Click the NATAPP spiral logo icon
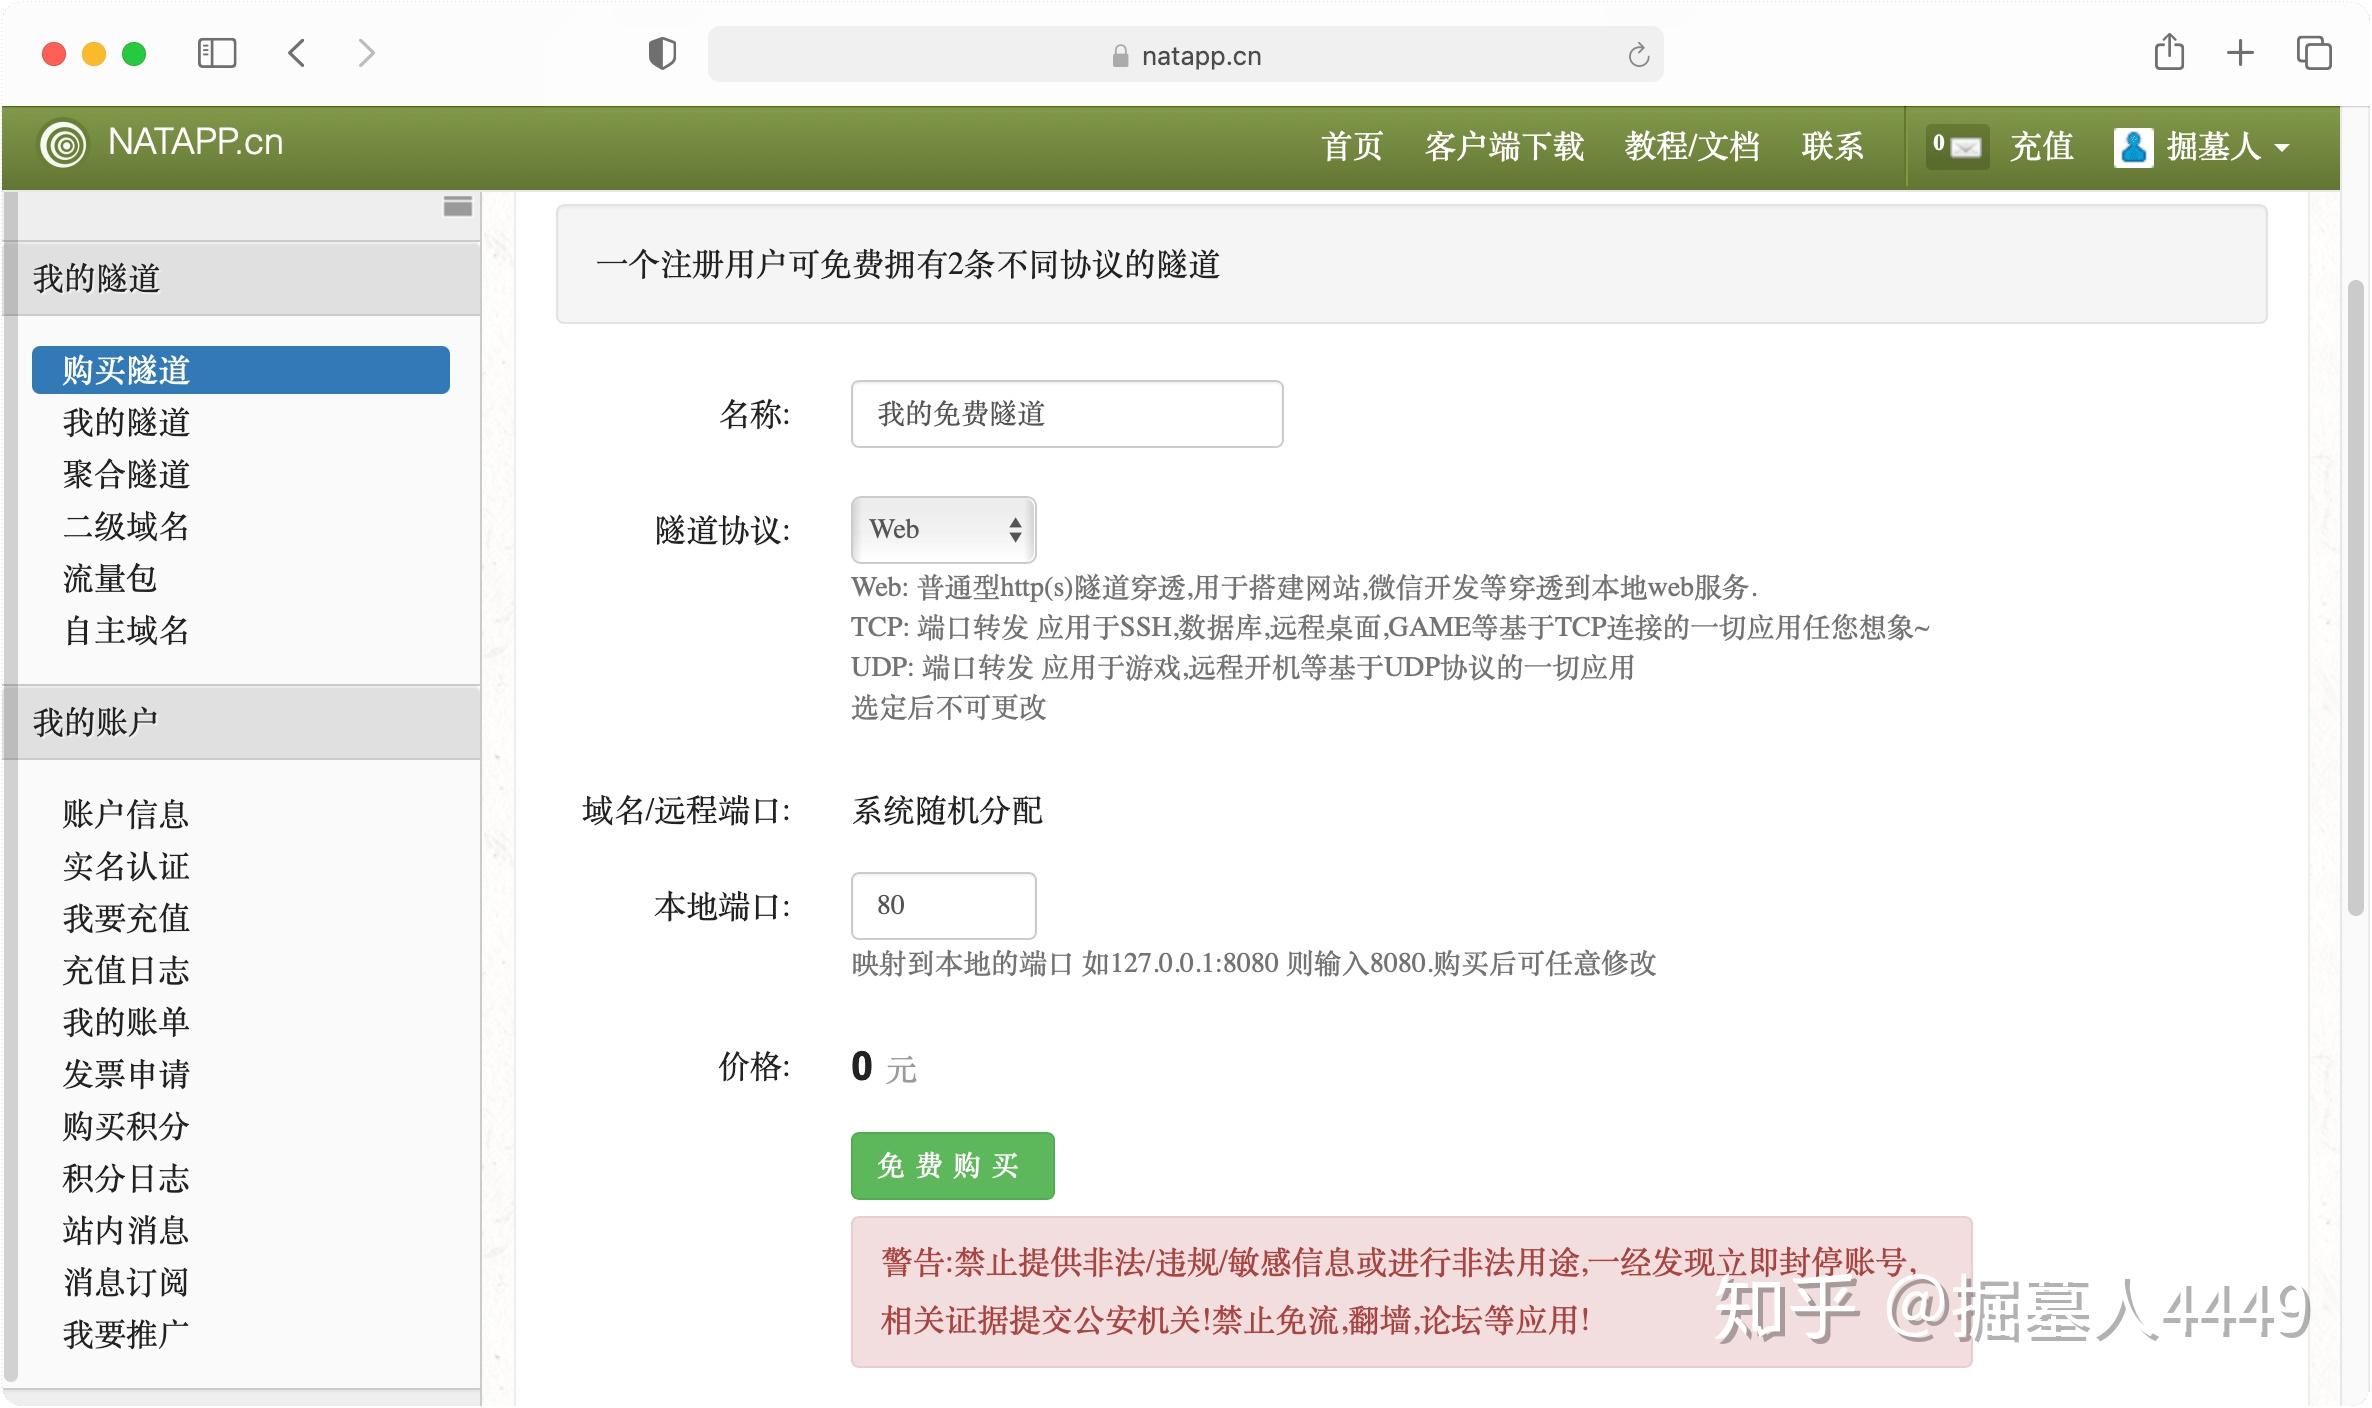Screen dimensions: 2372x1408 (x=63, y=145)
